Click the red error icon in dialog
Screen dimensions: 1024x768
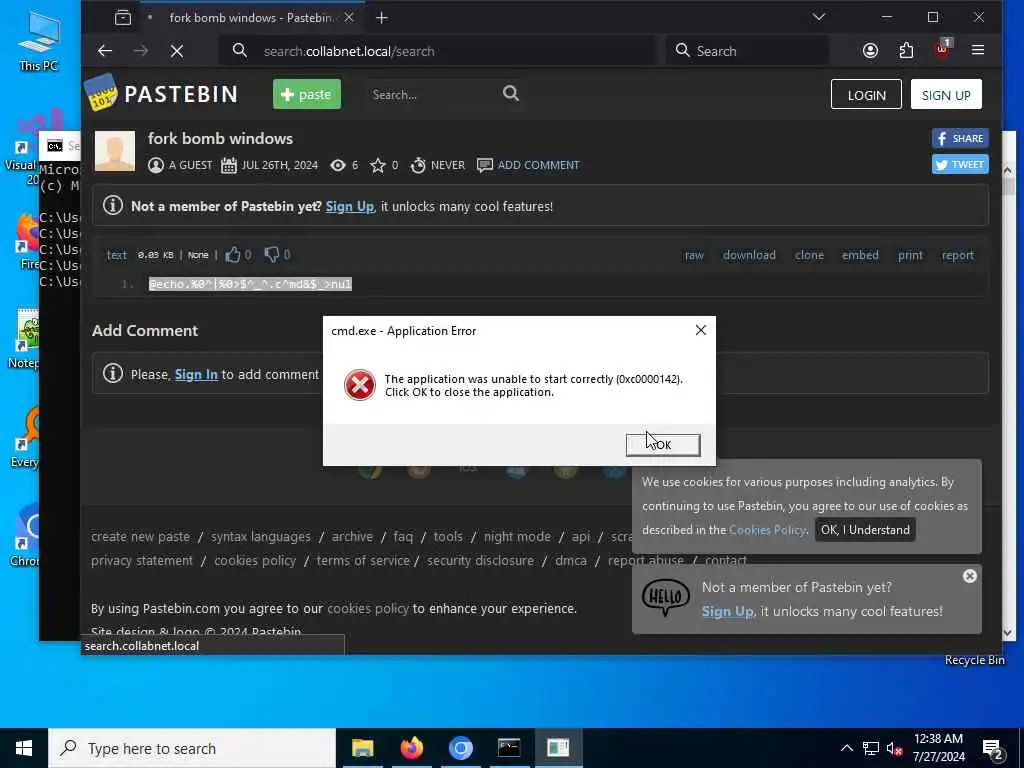(360, 385)
